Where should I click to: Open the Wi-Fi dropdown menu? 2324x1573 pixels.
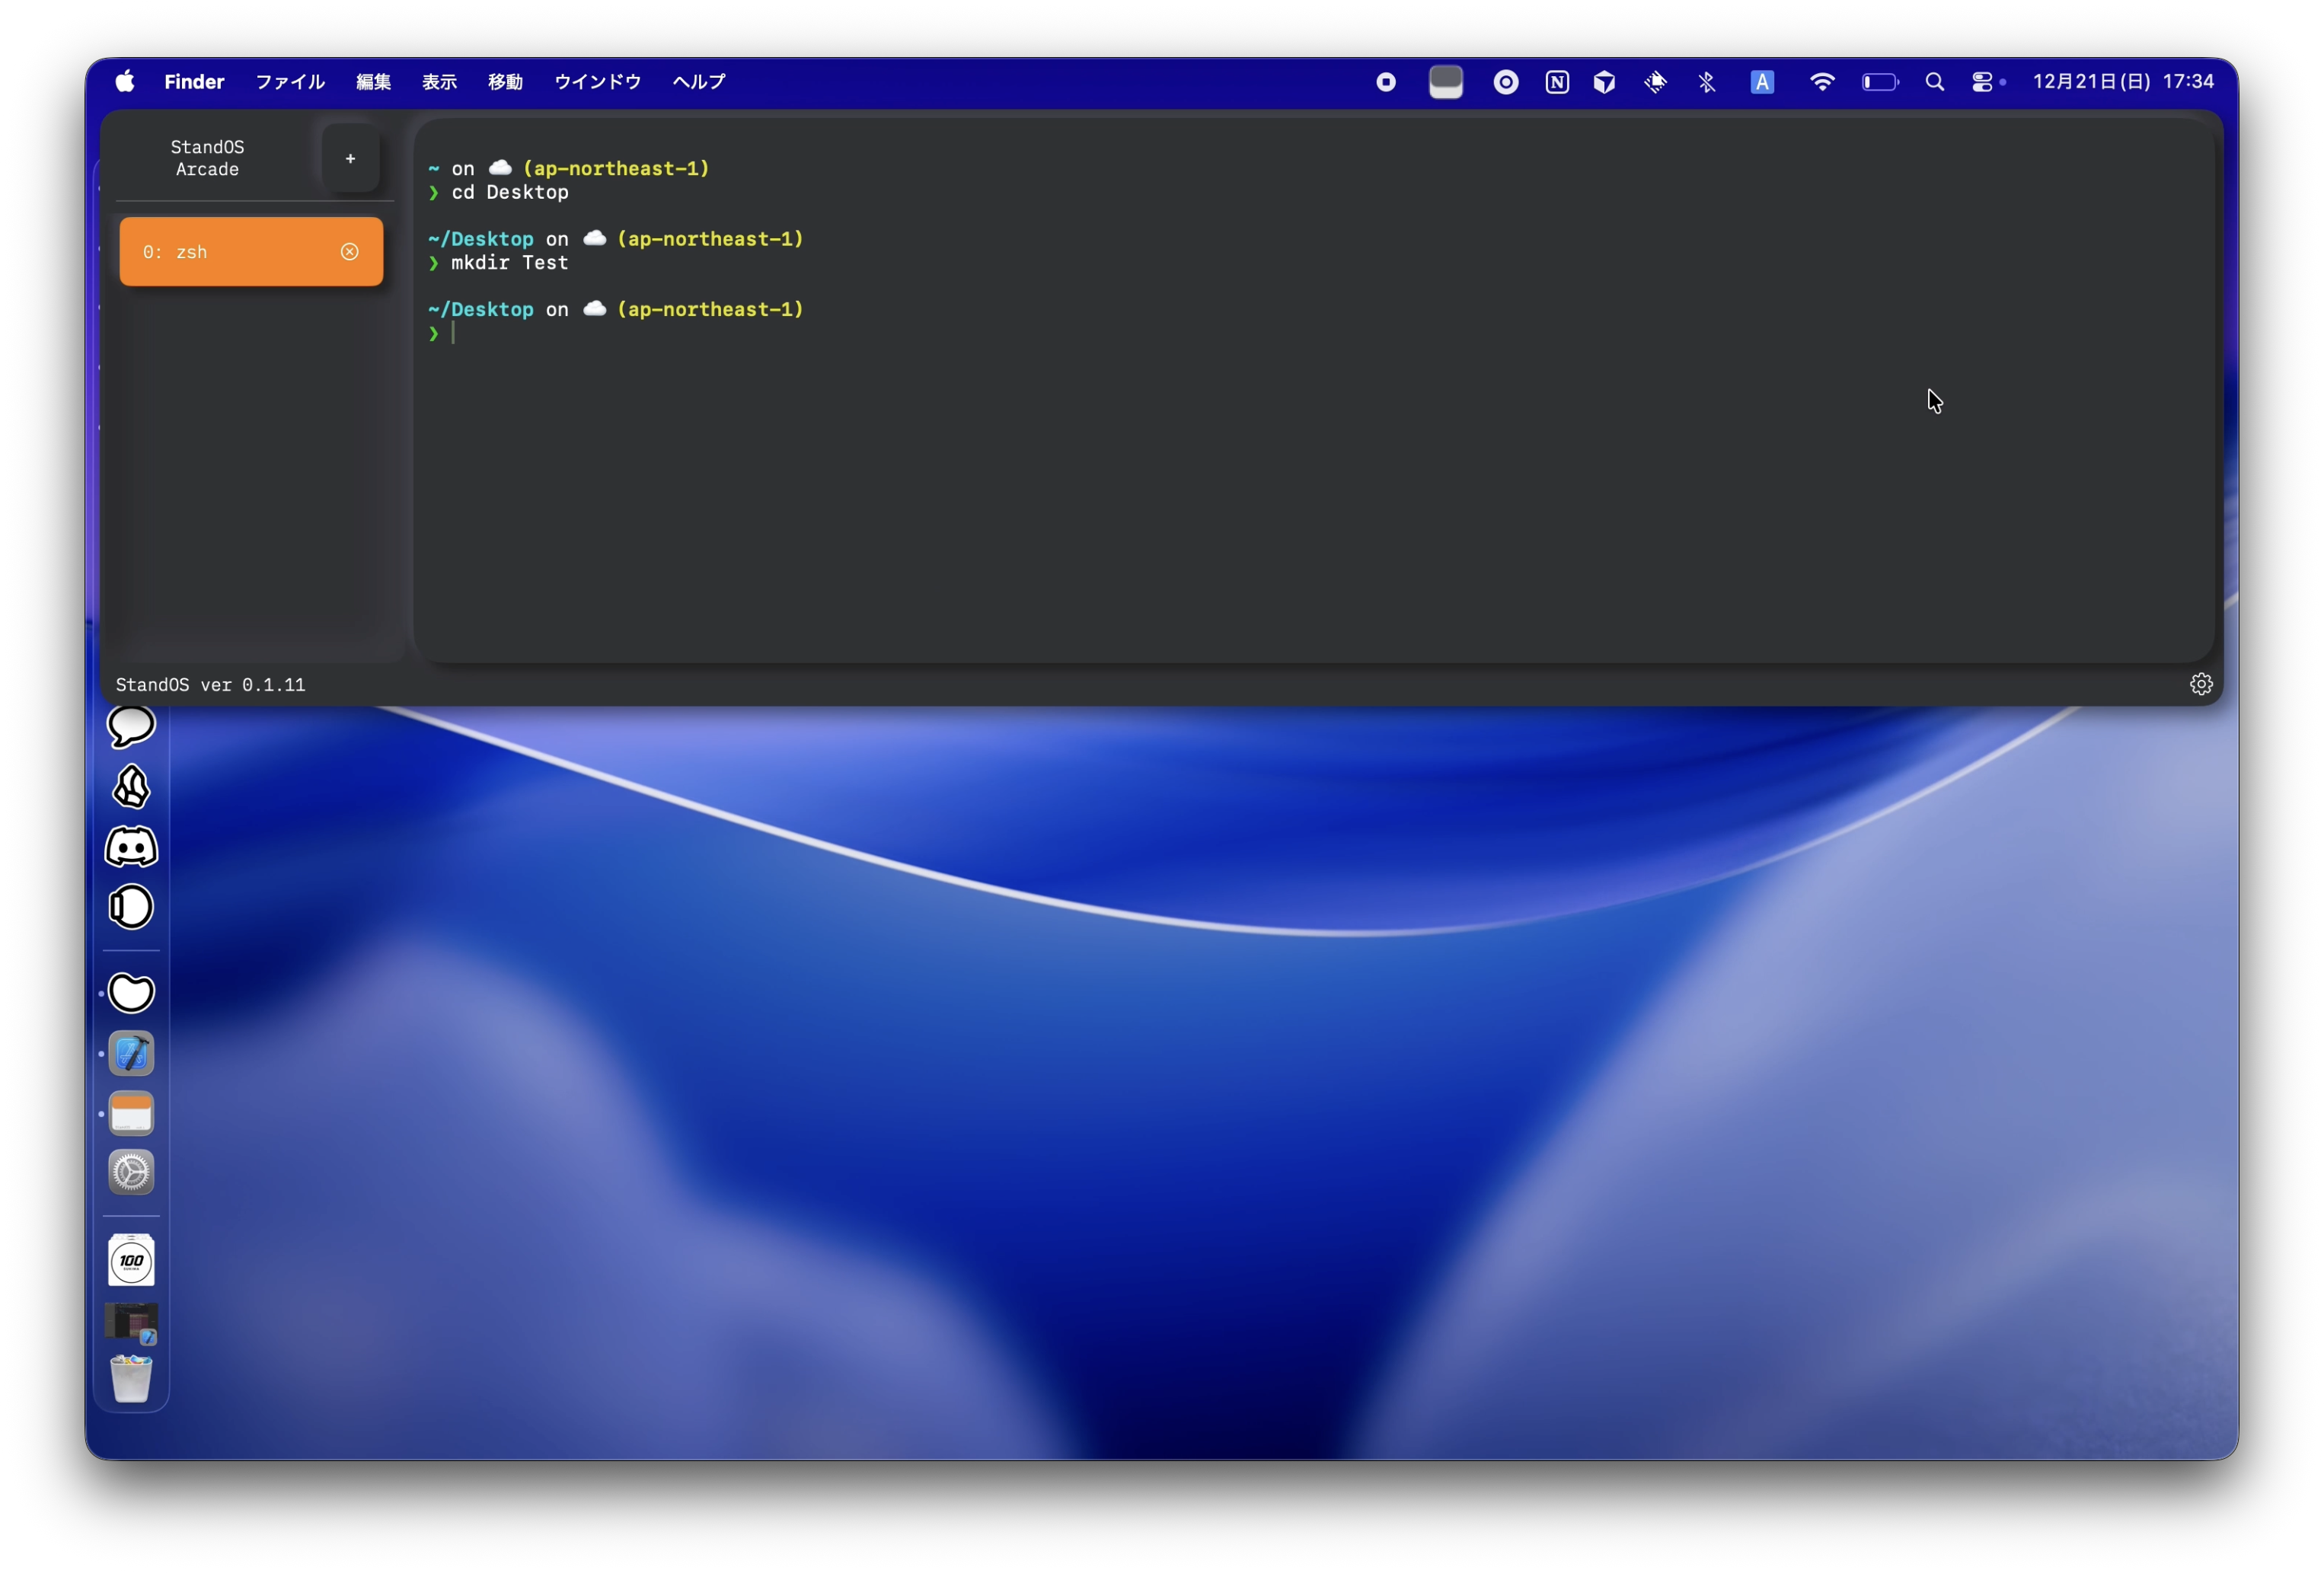pos(1821,82)
